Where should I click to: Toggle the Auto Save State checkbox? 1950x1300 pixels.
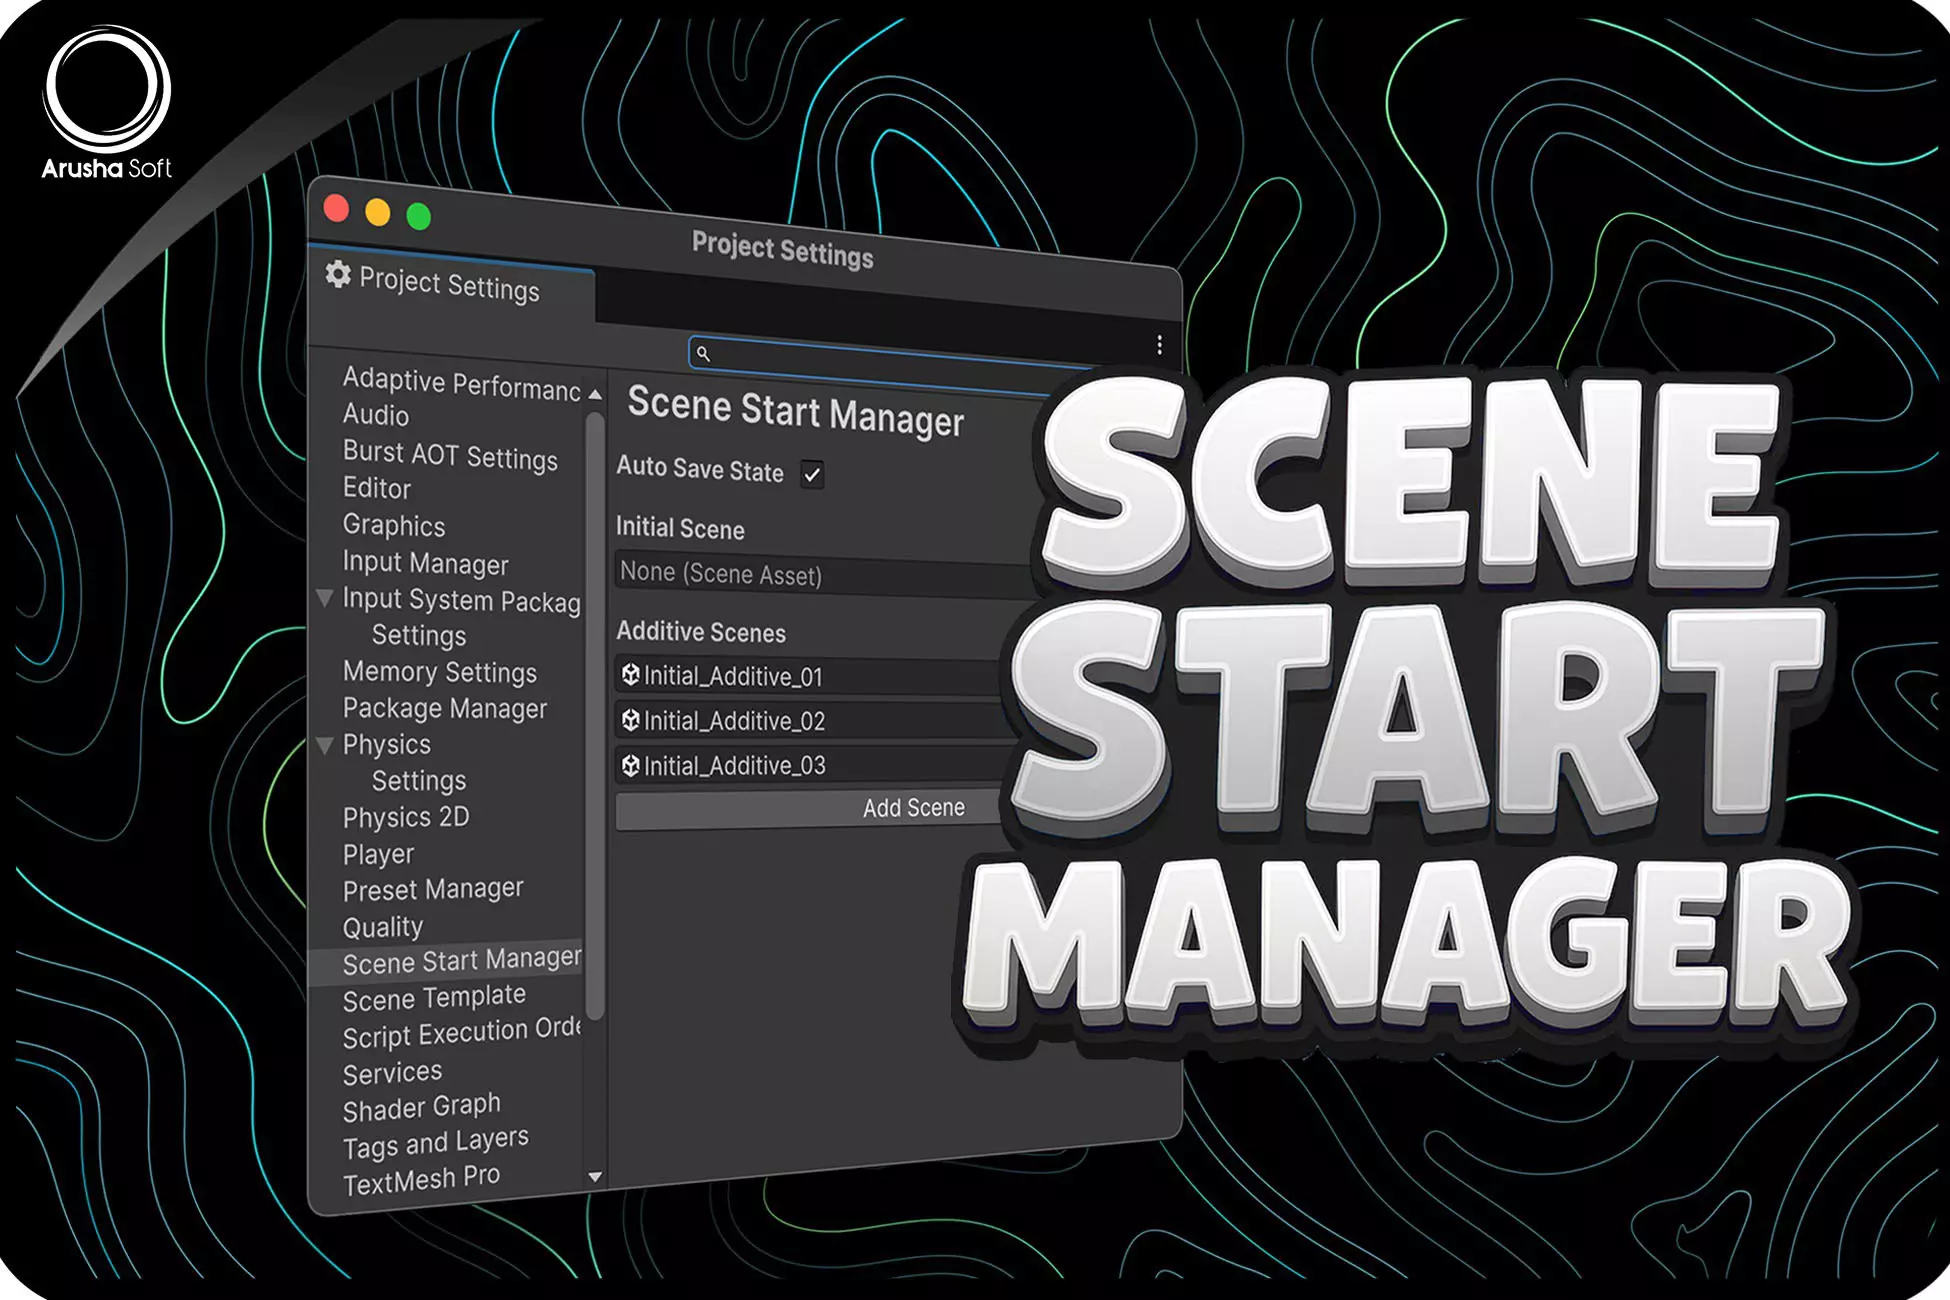(812, 474)
